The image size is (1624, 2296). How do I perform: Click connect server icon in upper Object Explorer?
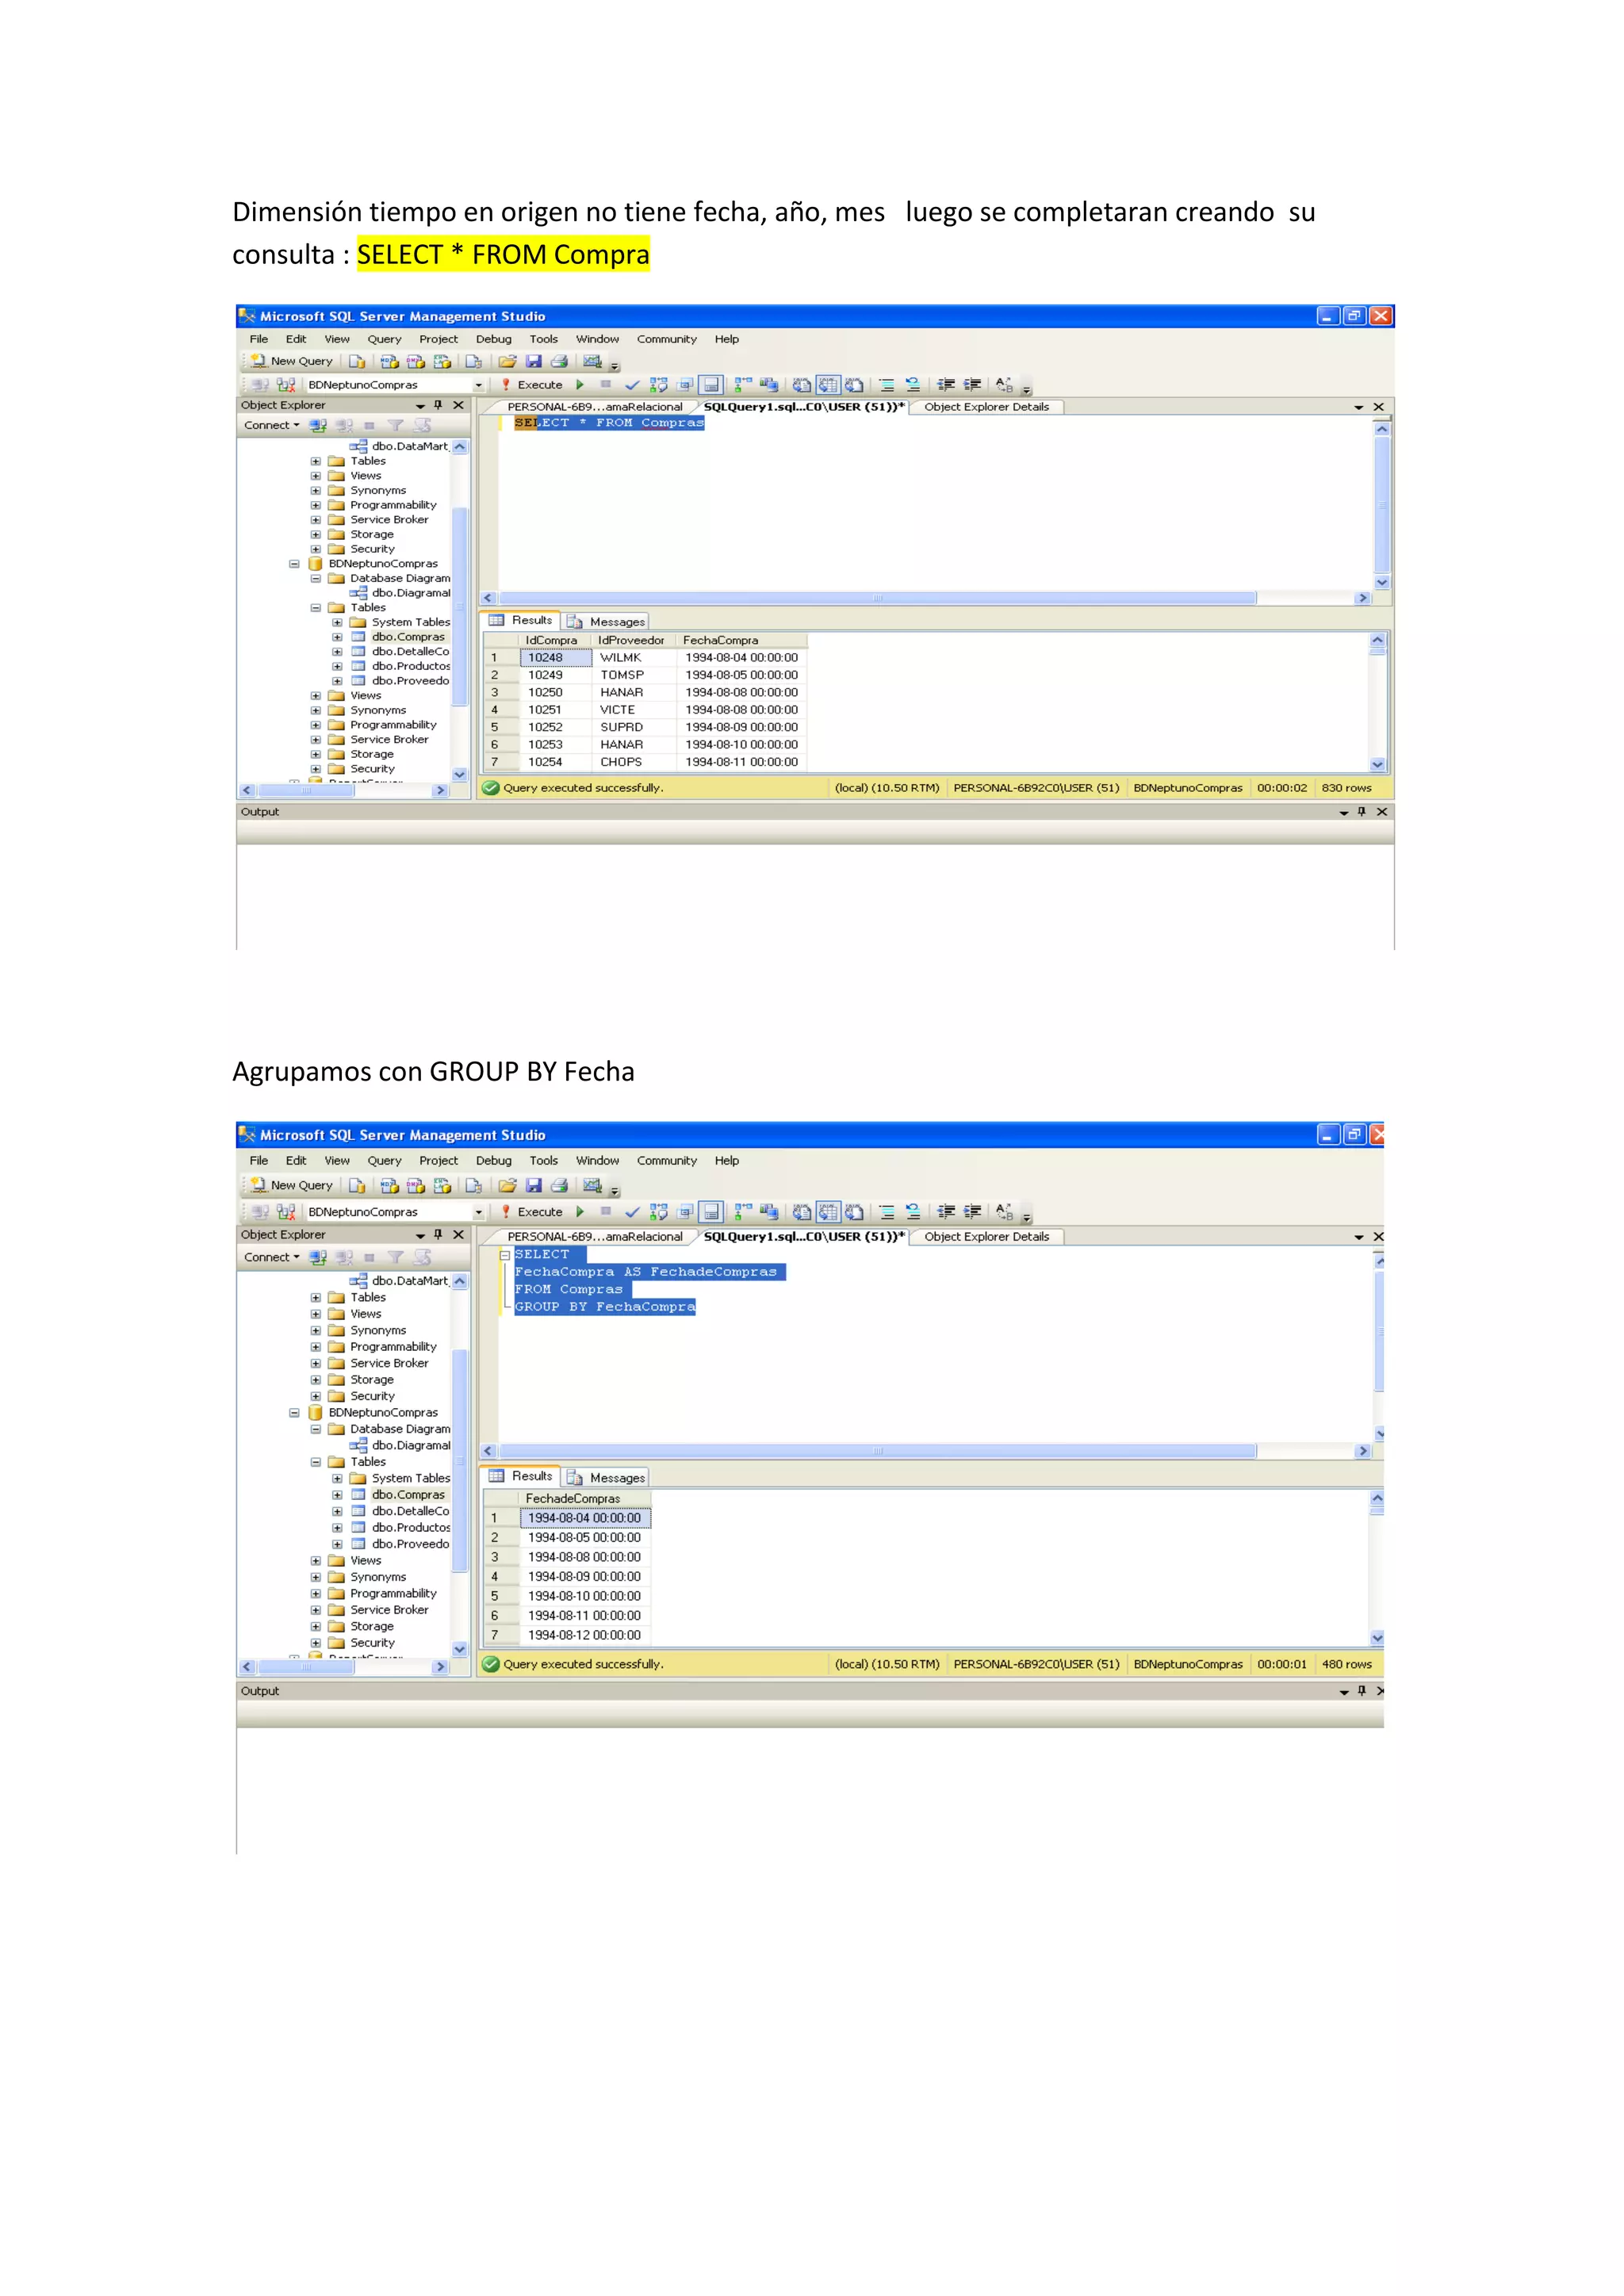coord(318,425)
